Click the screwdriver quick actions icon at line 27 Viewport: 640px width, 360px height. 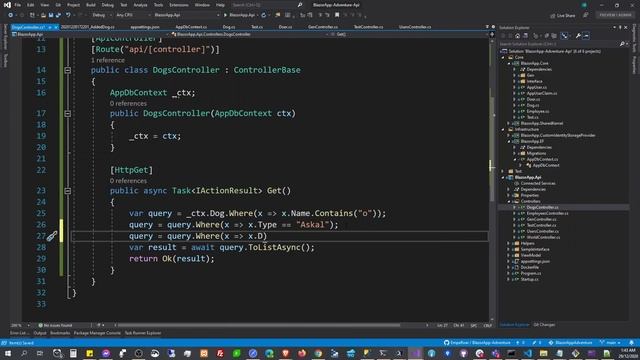click(x=52, y=236)
